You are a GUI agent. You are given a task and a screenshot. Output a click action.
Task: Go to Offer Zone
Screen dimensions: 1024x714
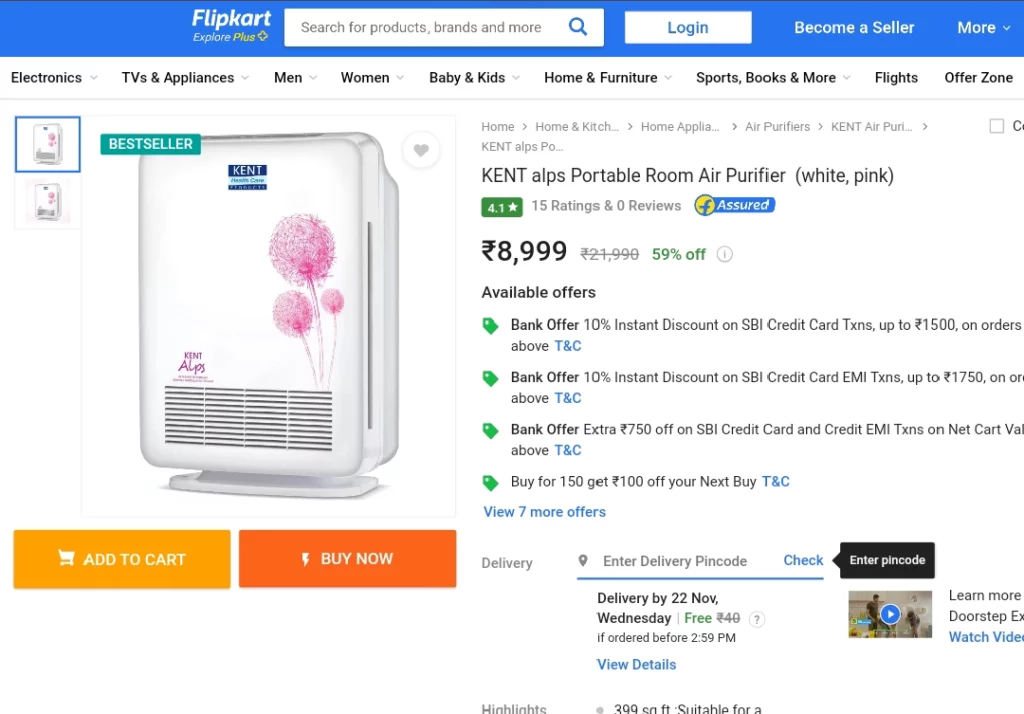(978, 78)
